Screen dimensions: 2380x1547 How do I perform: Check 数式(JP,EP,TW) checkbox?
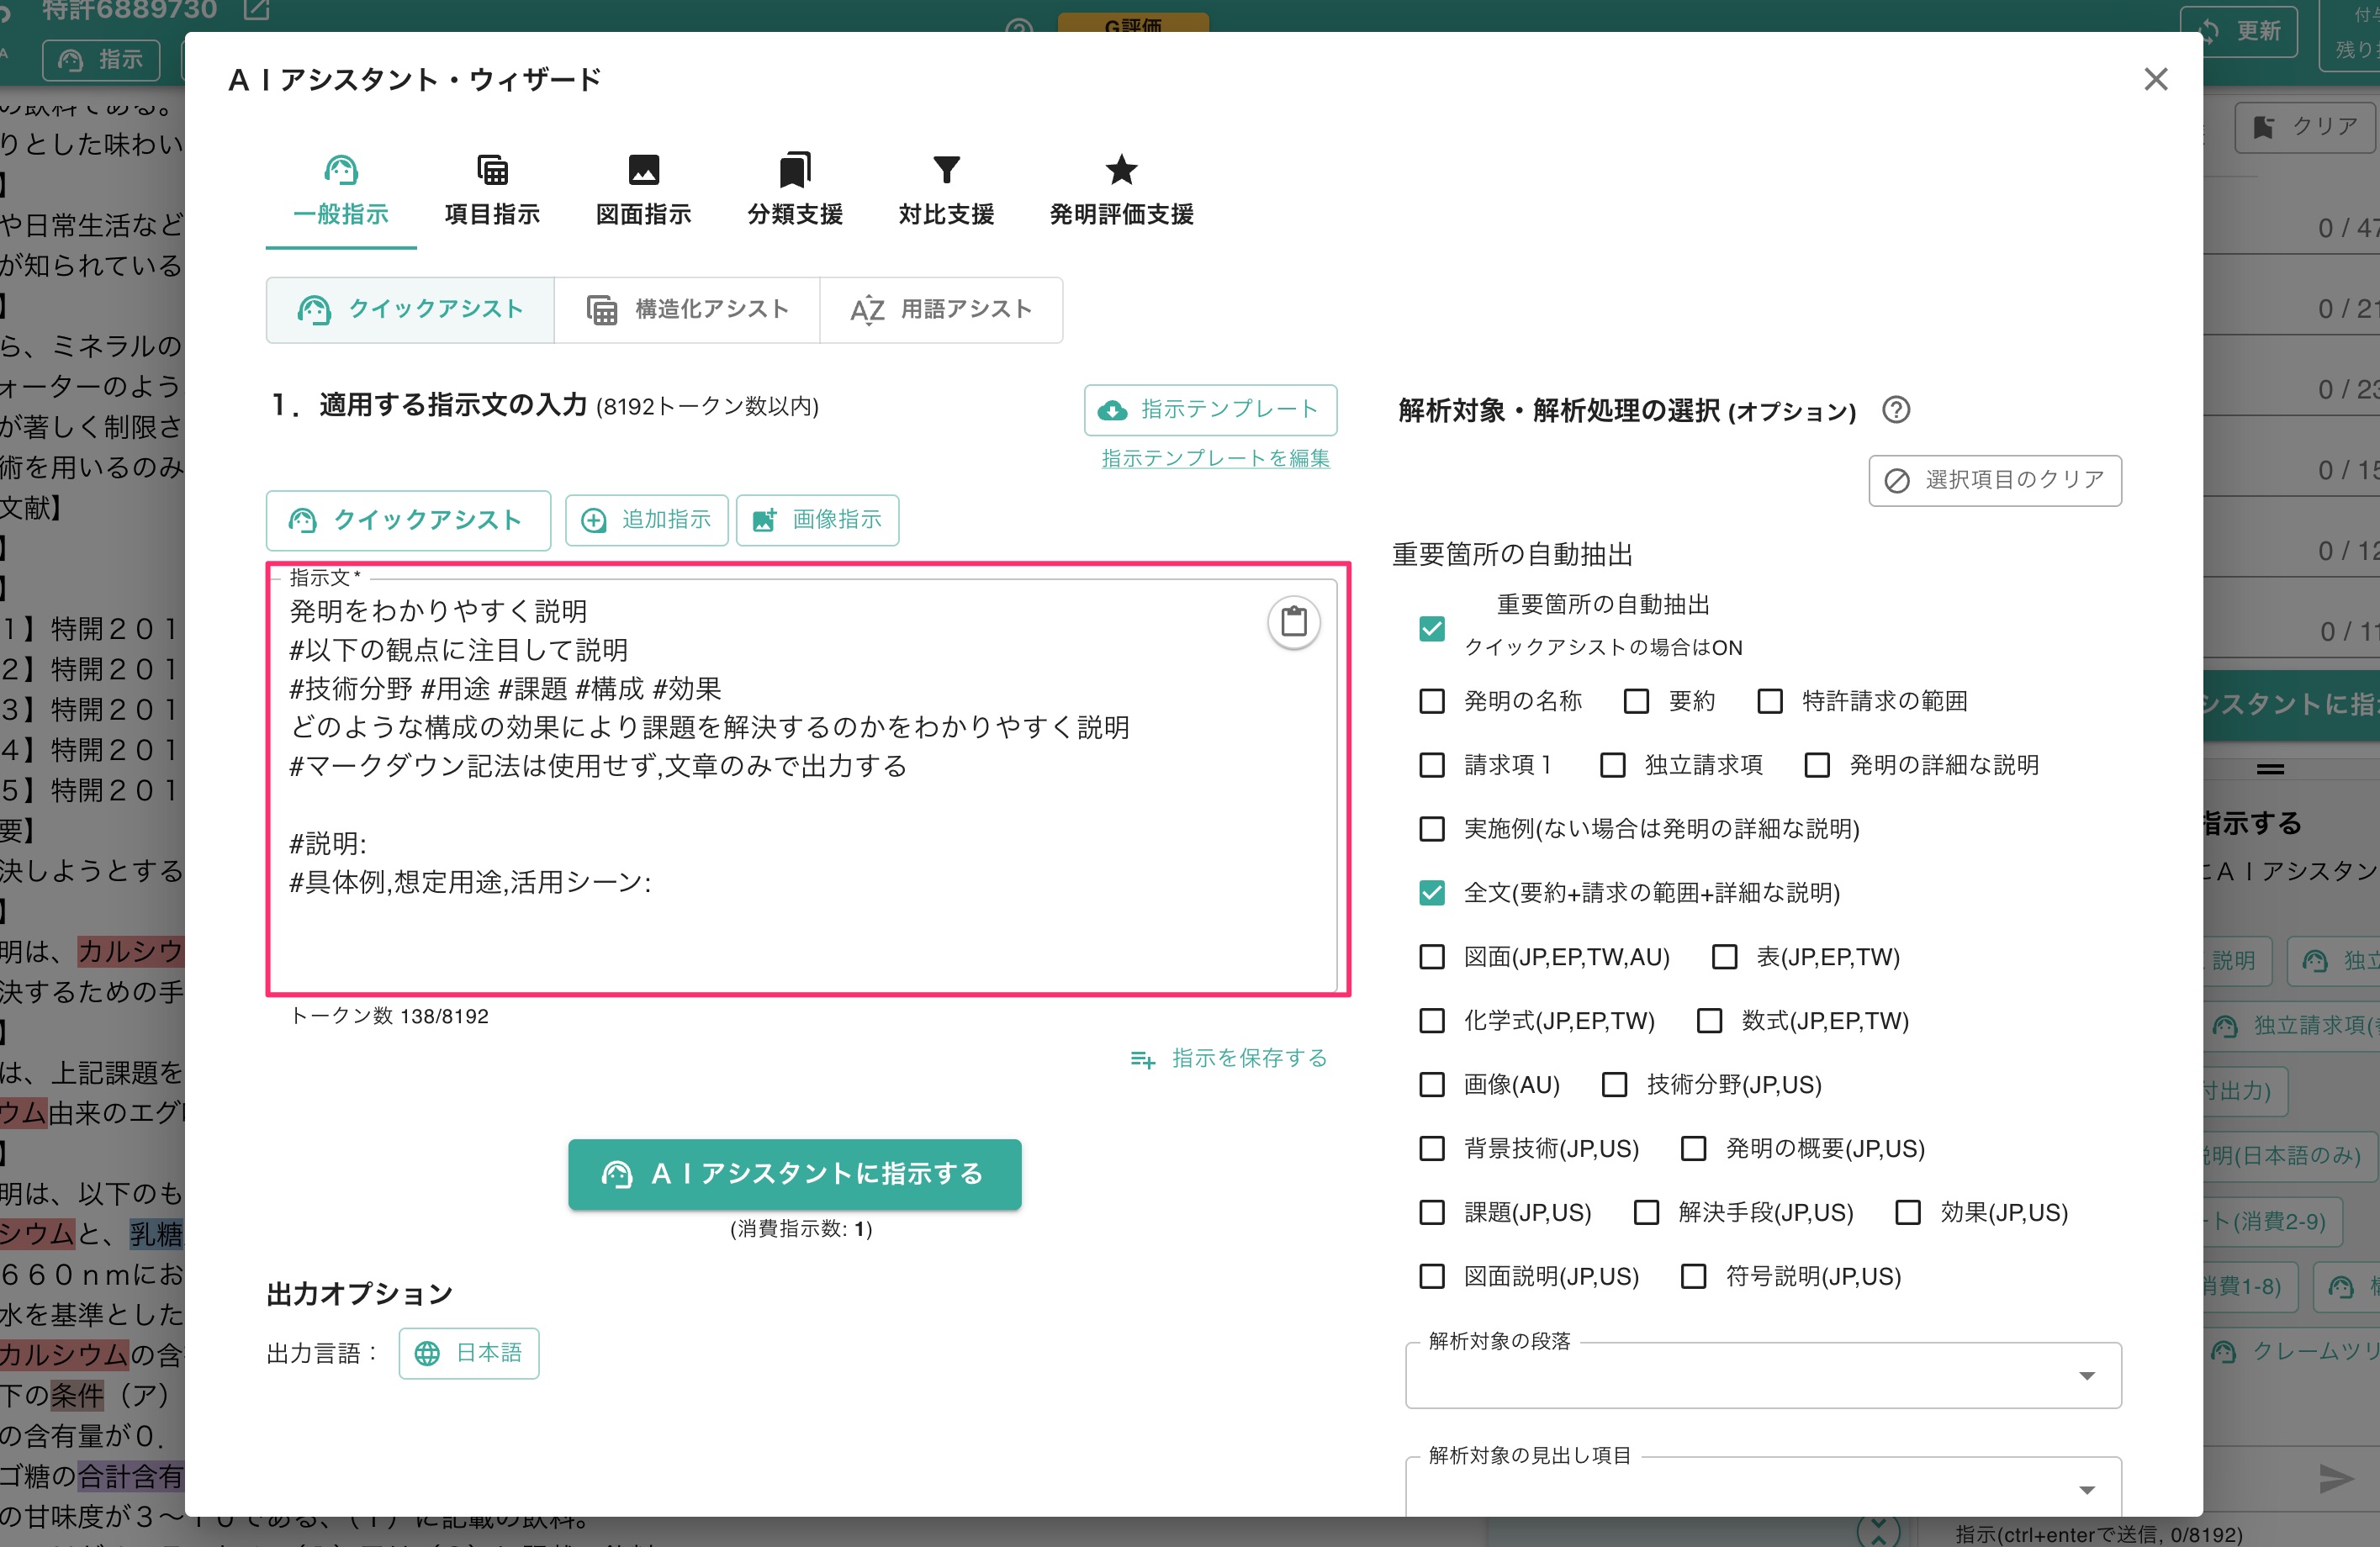click(1710, 1021)
